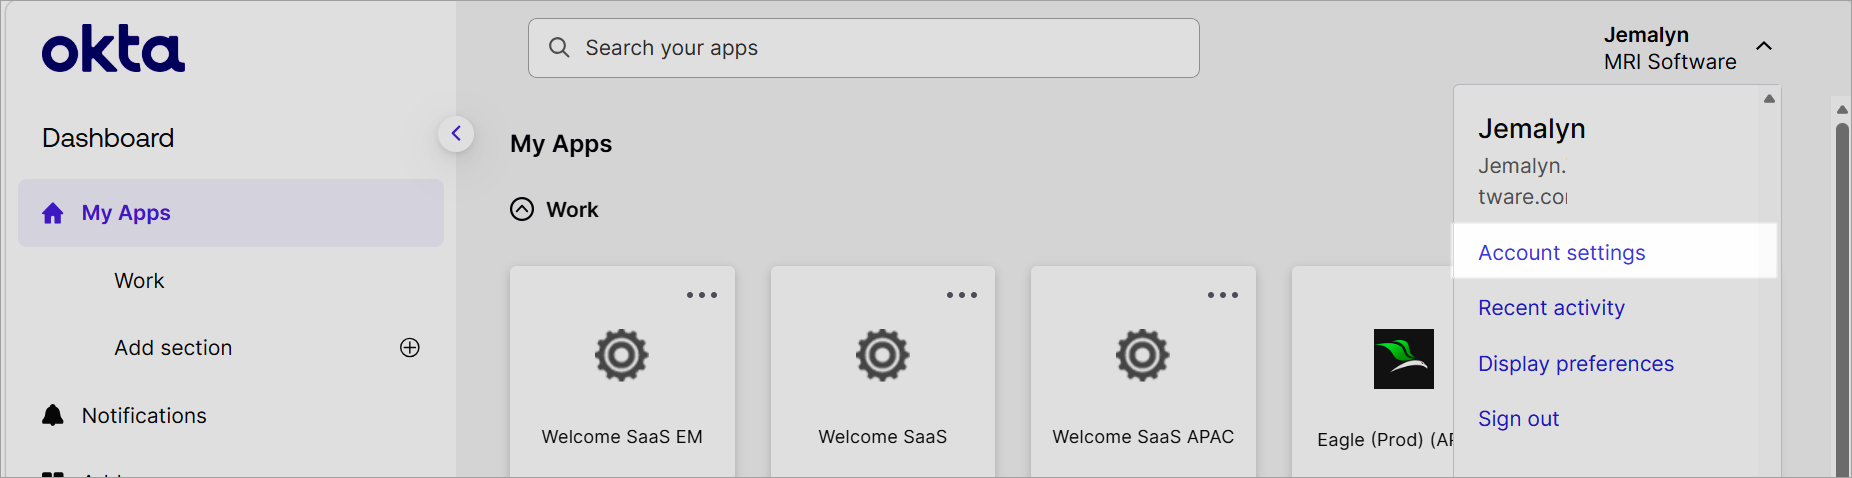Open Display preferences link
This screenshot has width=1852, height=478.
pyautogui.click(x=1576, y=364)
